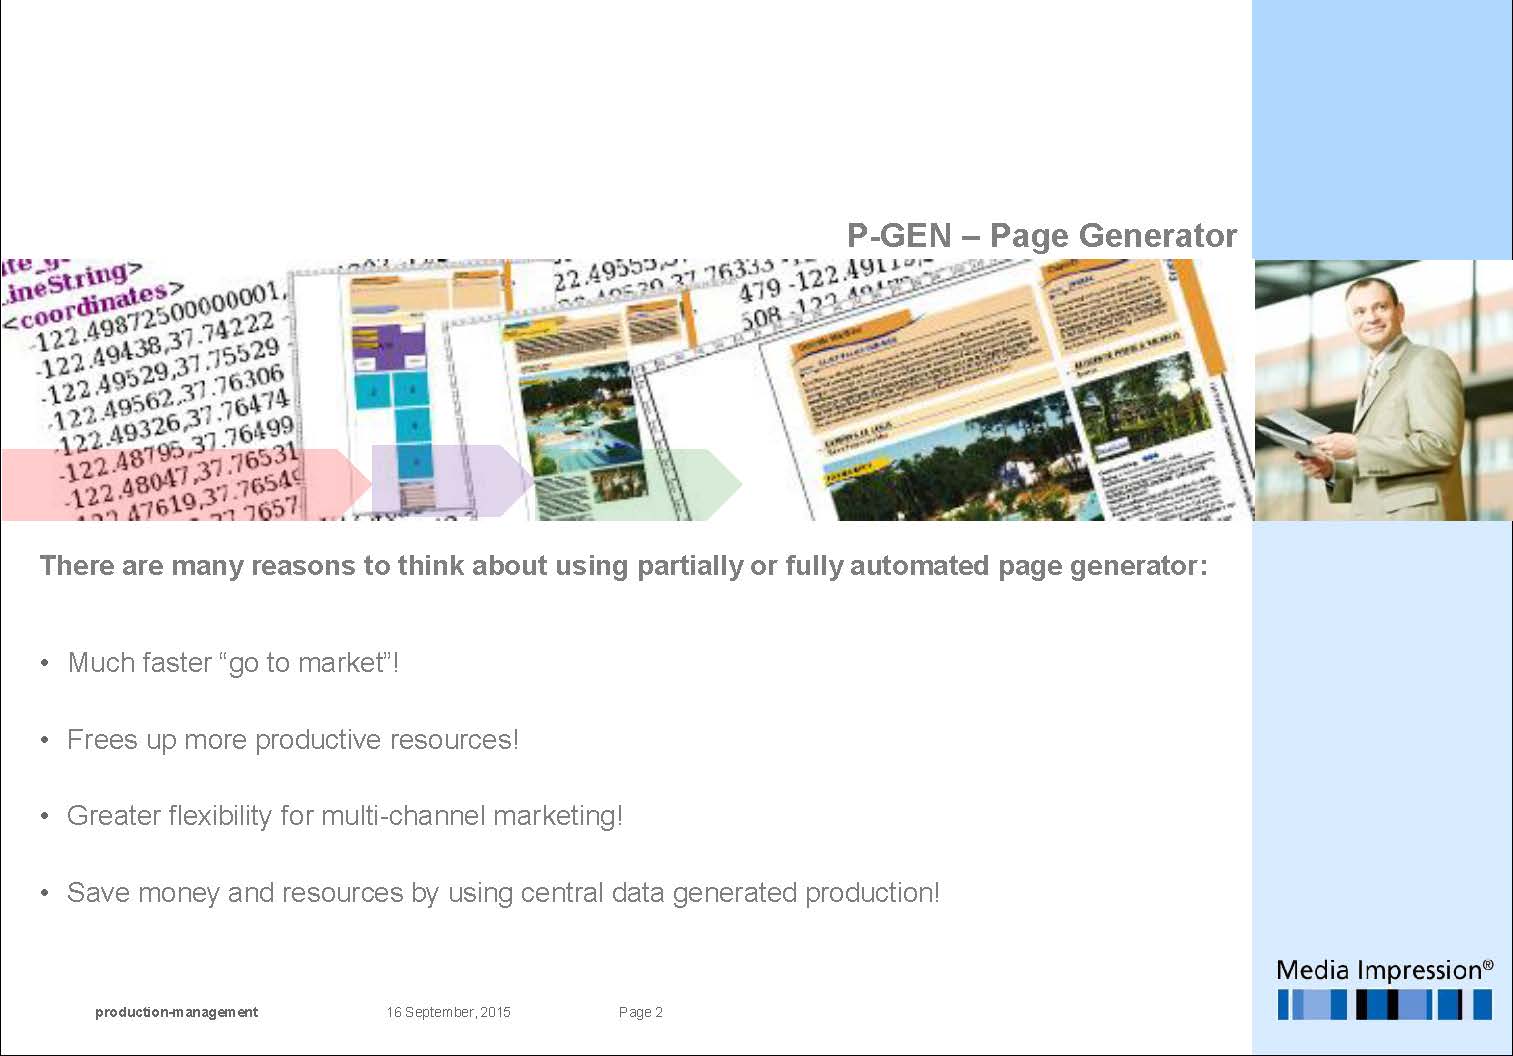The width and height of the screenshot is (1513, 1056).
Task: Click the businessman photo
Action: [x=1383, y=390]
